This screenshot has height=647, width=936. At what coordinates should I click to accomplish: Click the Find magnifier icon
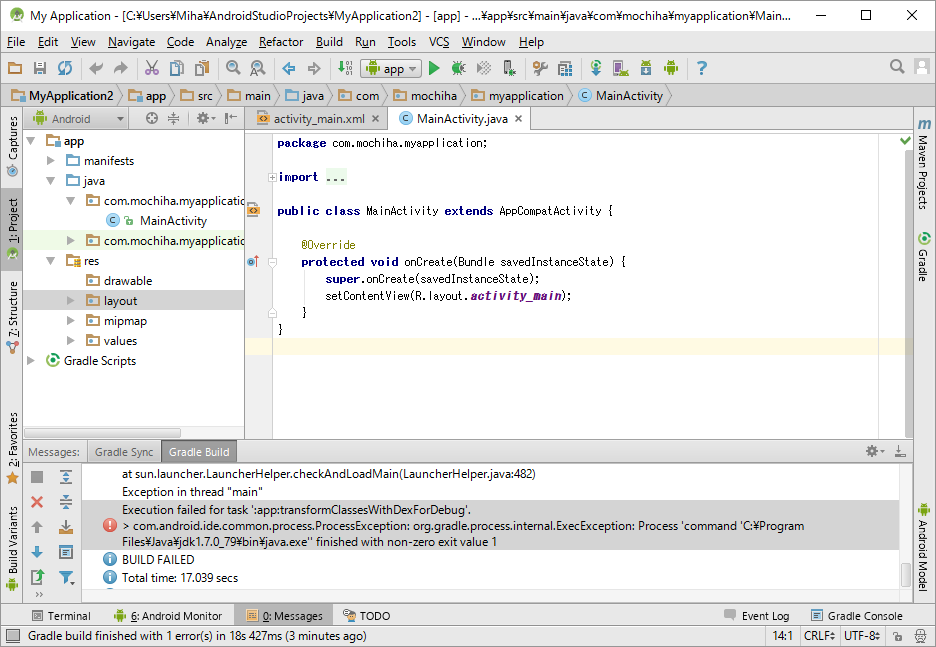(233, 68)
